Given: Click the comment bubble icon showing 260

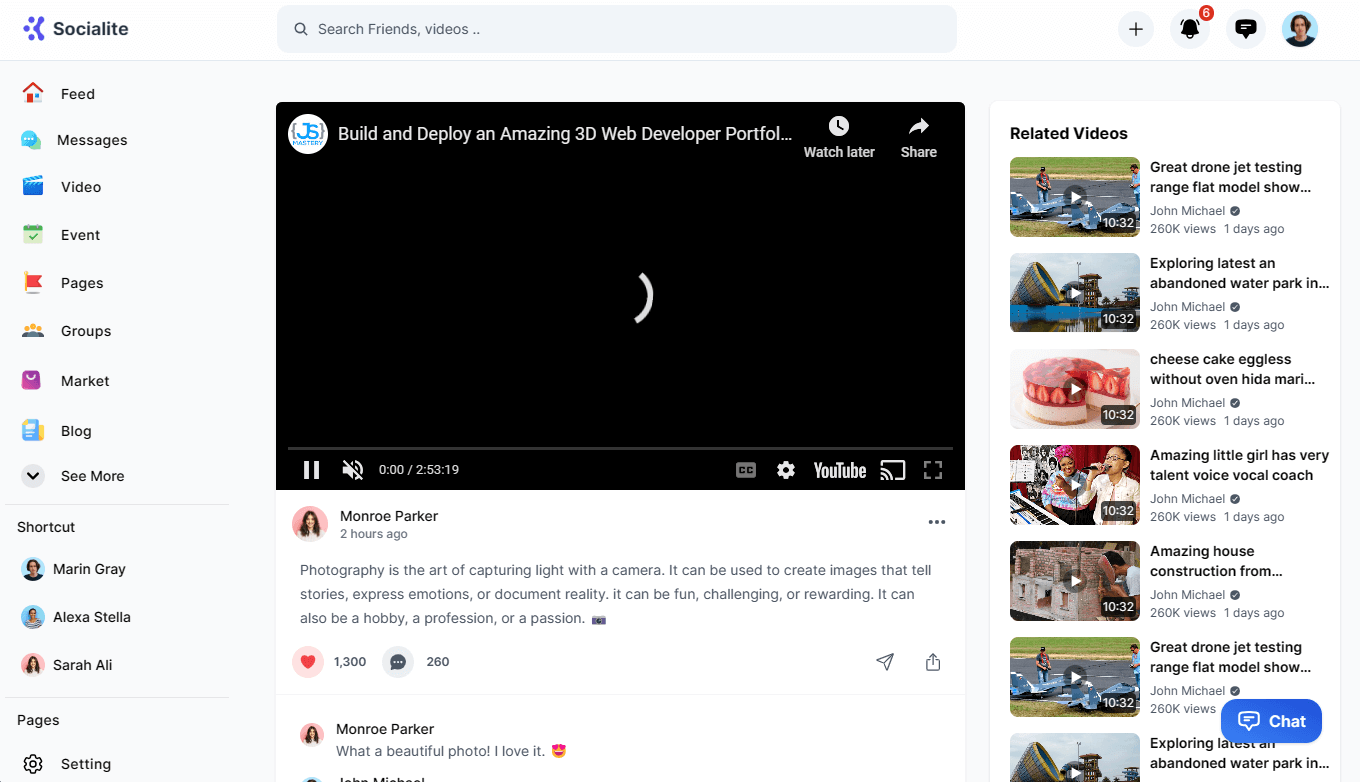Looking at the screenshot, I should click(x=398, y=661).
